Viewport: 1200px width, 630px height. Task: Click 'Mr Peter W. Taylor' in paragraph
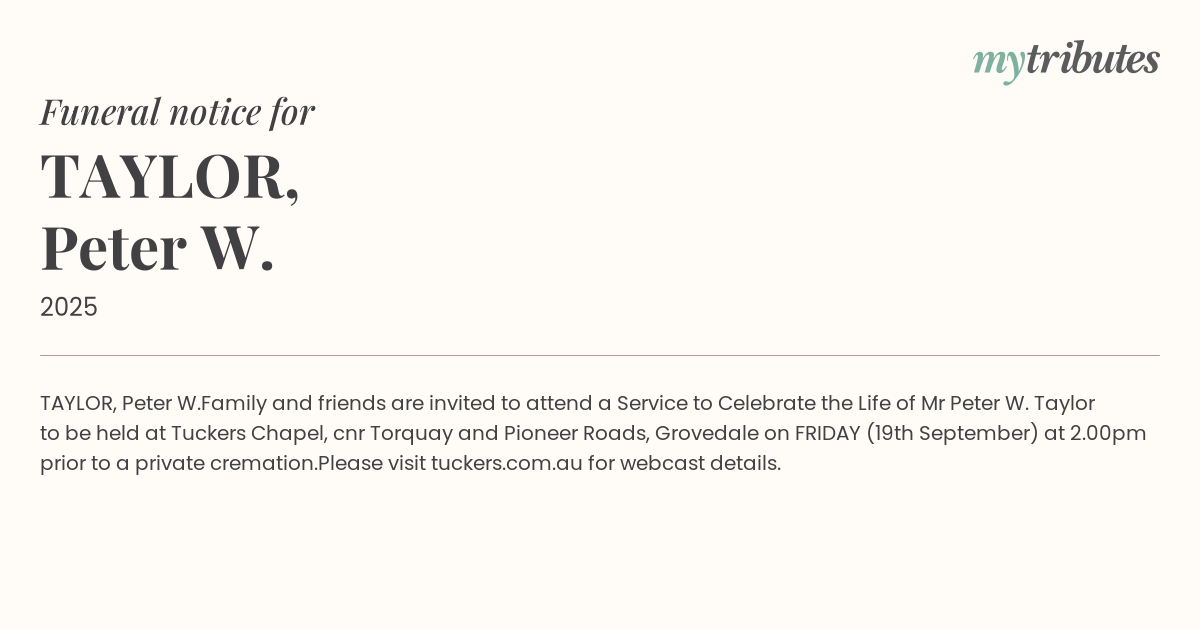[x=1009, y=403]
